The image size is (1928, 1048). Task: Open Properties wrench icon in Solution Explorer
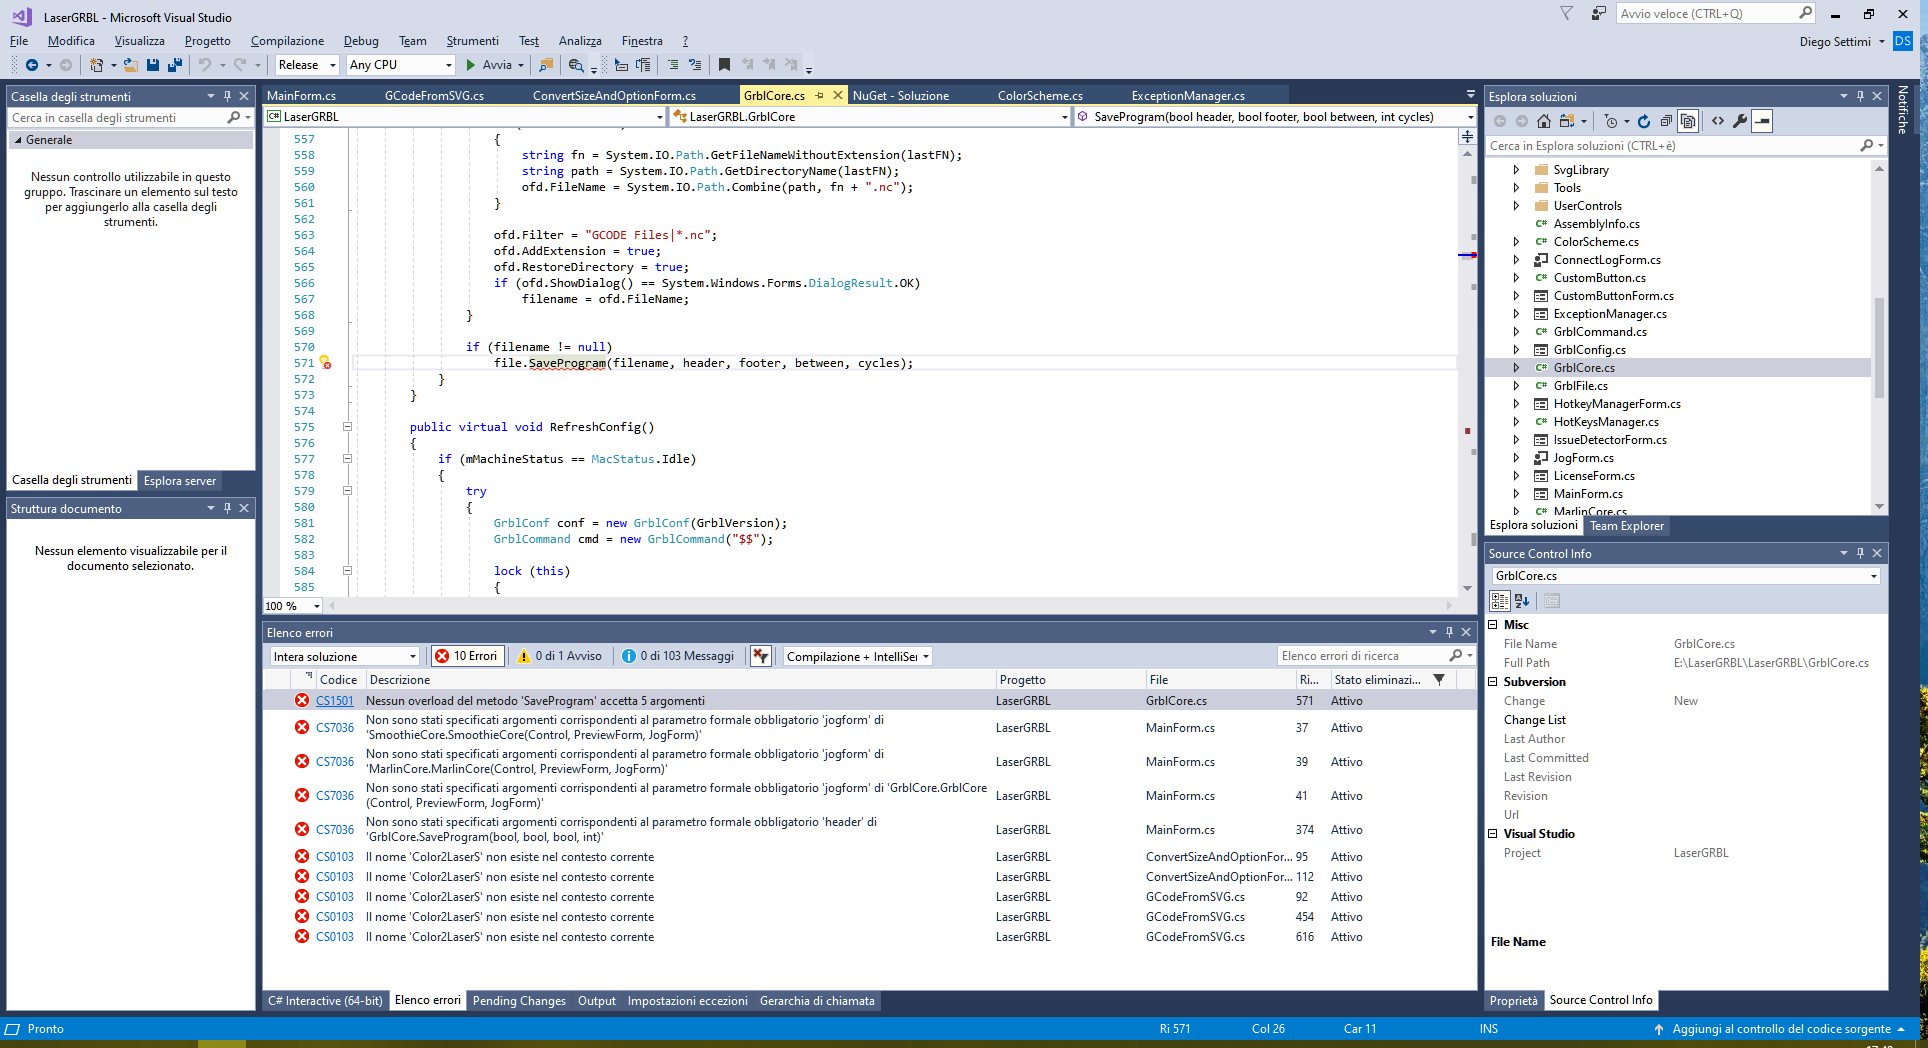pos(1740,121)
